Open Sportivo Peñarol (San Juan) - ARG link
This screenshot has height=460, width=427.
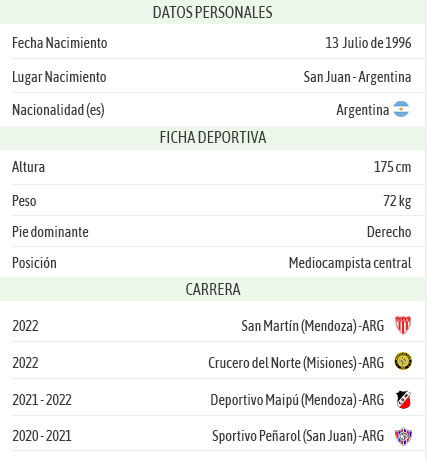click(298, 436)
